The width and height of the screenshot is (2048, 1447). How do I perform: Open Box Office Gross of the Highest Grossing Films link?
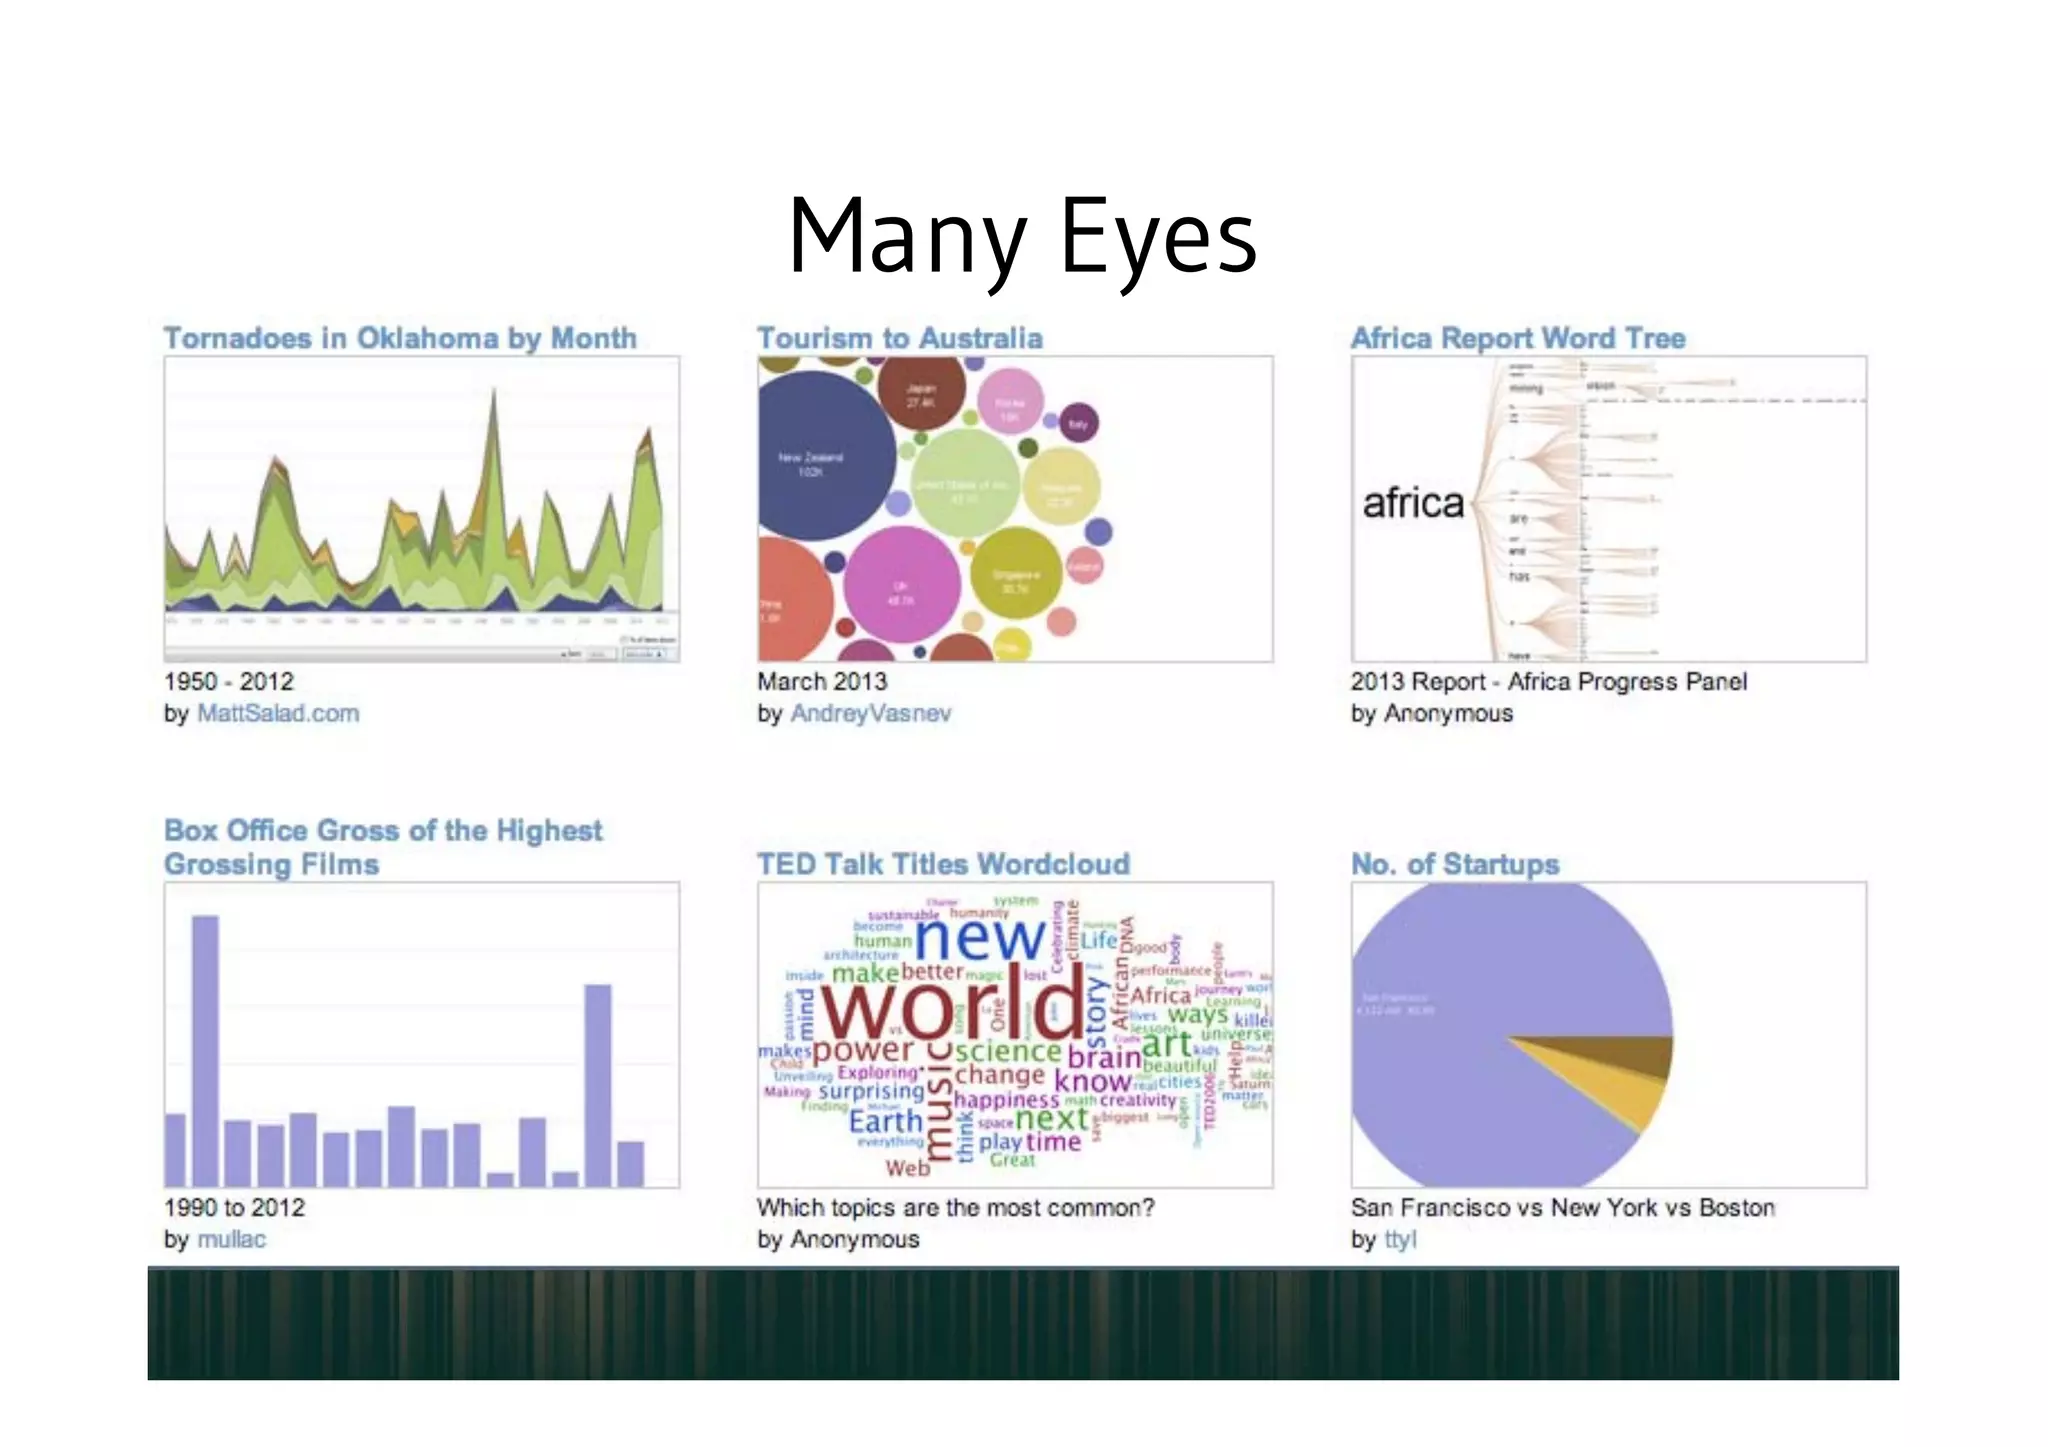click(383, 847)
